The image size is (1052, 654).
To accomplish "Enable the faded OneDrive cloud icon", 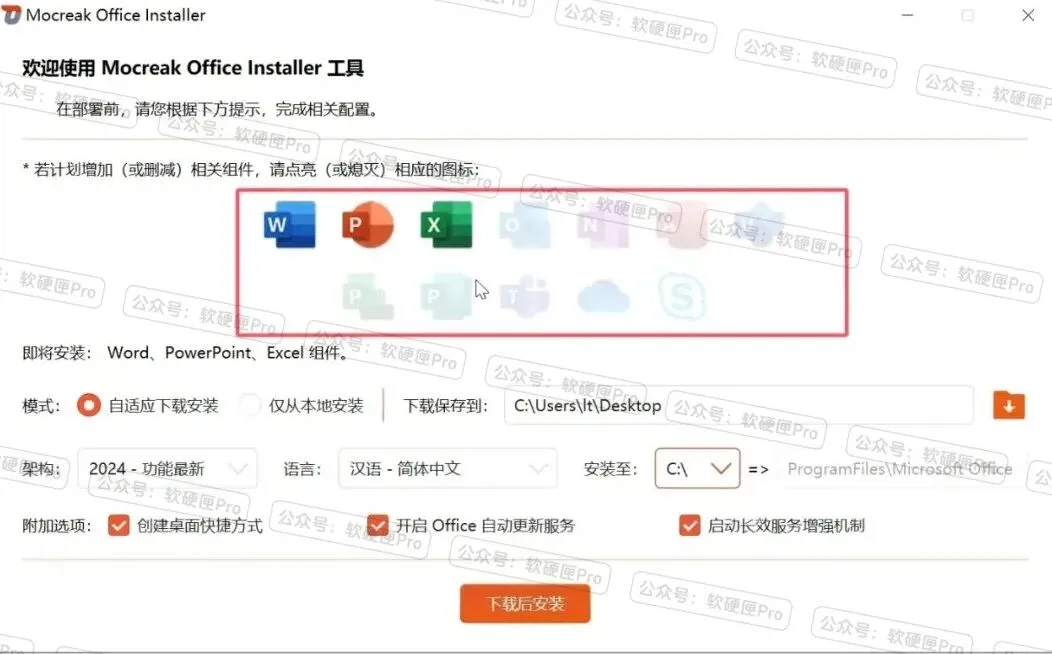I will [x=603, y=296].
